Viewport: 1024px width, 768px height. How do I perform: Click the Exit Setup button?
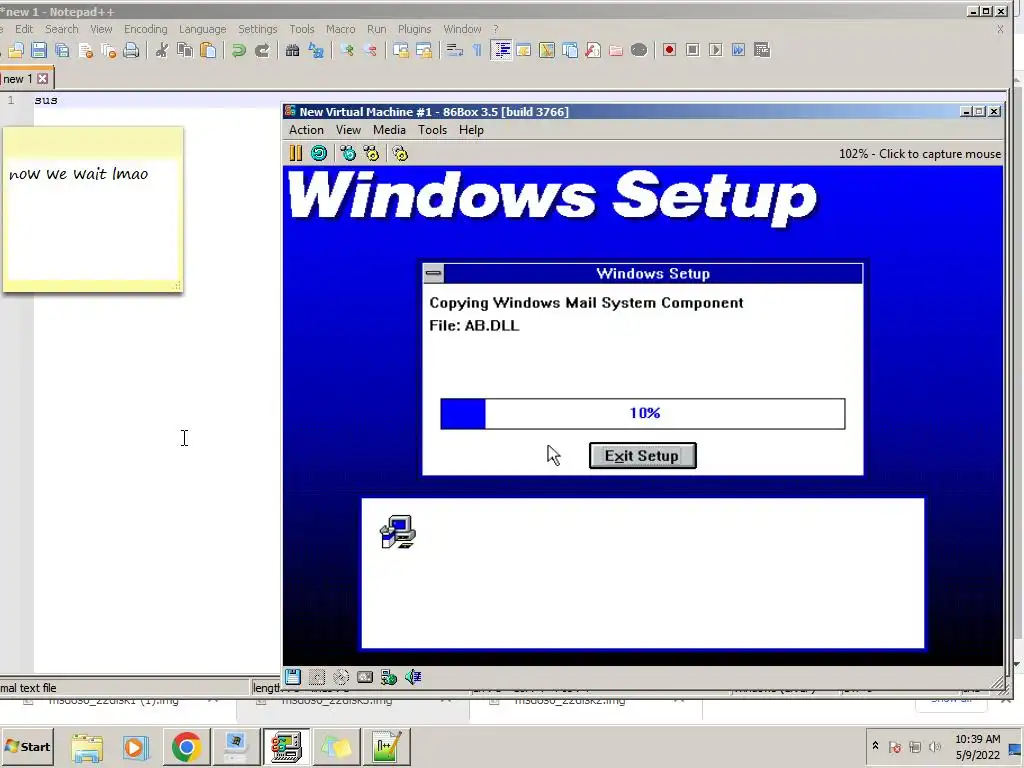643,456
